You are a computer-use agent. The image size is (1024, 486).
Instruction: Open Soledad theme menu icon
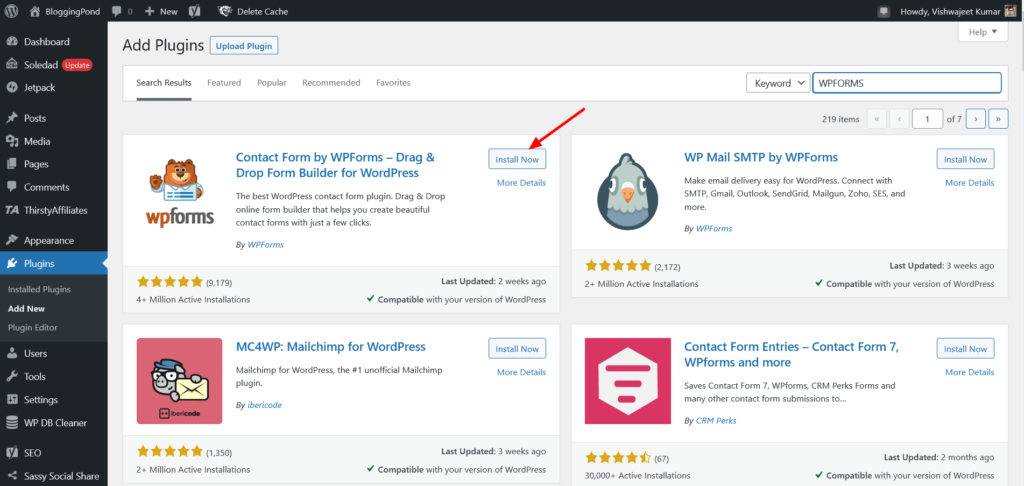coord(12,65)
